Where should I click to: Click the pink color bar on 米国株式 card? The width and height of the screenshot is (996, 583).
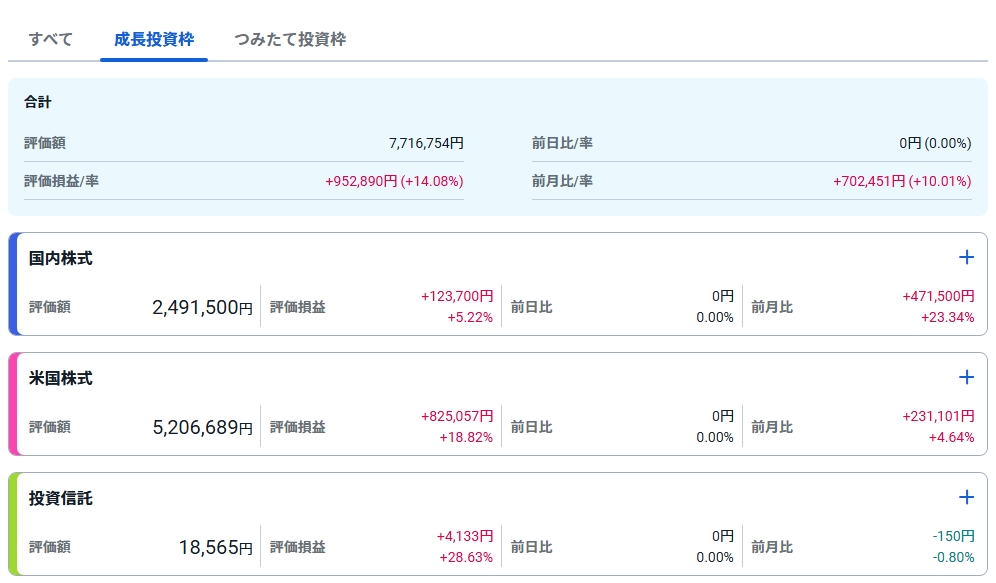(x=14, y=404)
